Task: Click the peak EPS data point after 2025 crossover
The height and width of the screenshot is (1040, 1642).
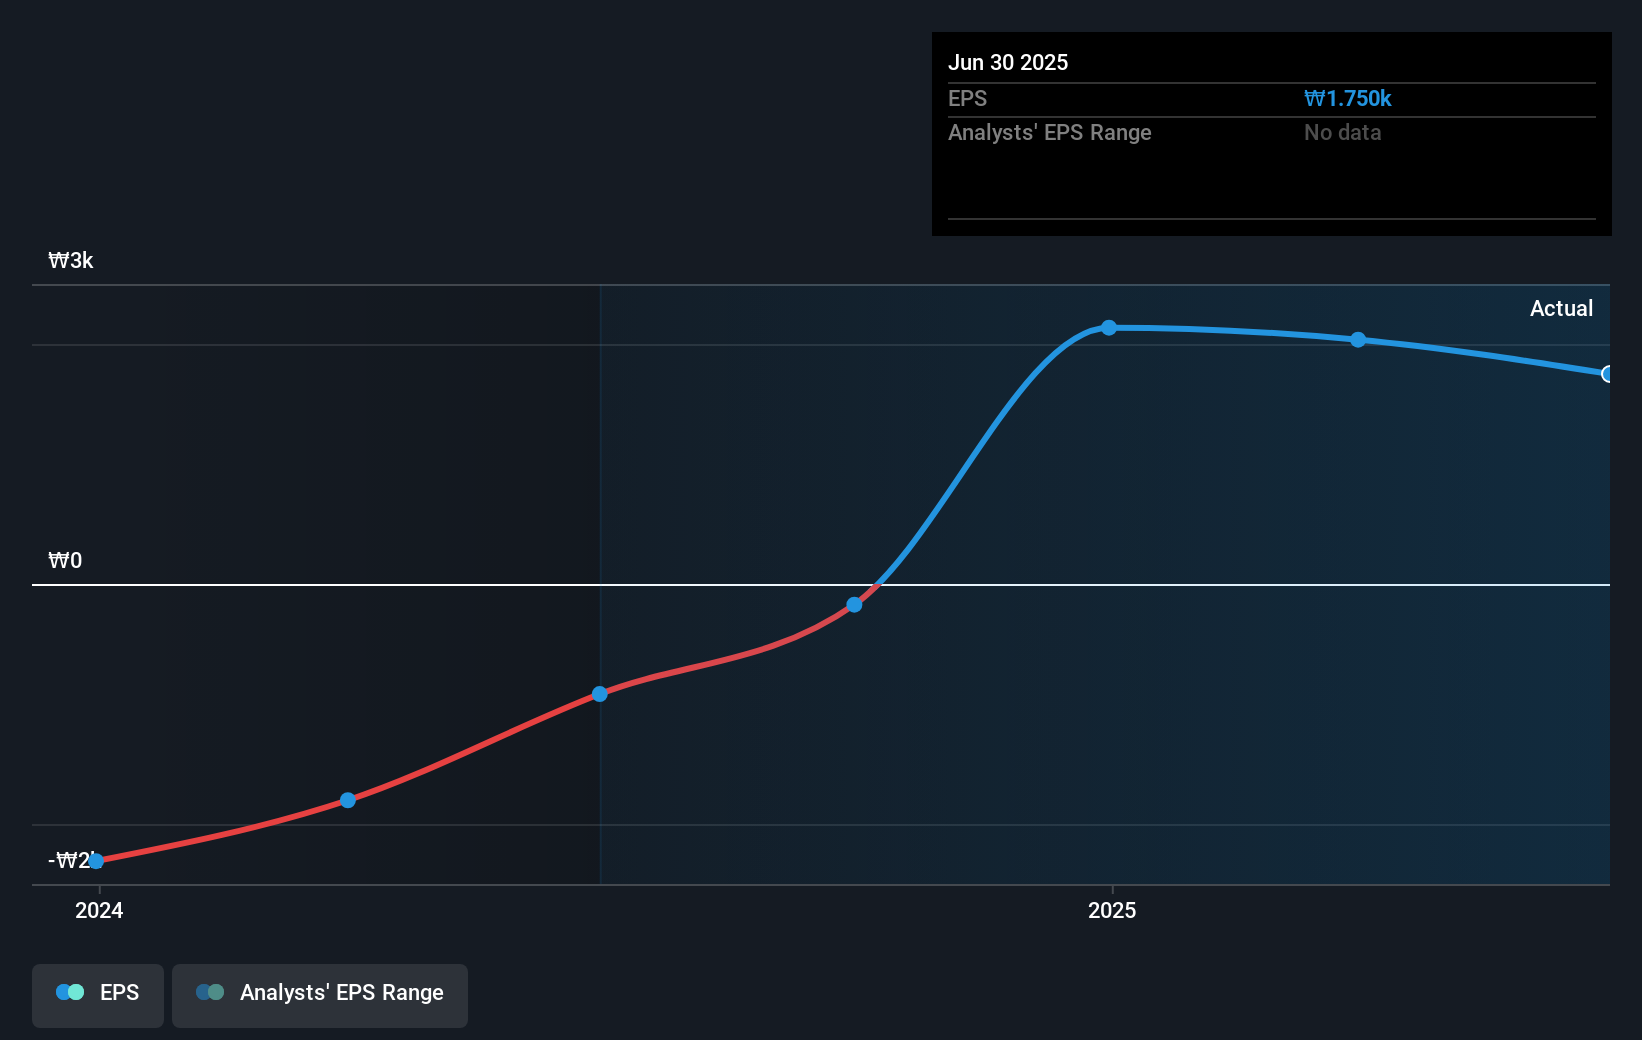Action: pos(1108,328)
